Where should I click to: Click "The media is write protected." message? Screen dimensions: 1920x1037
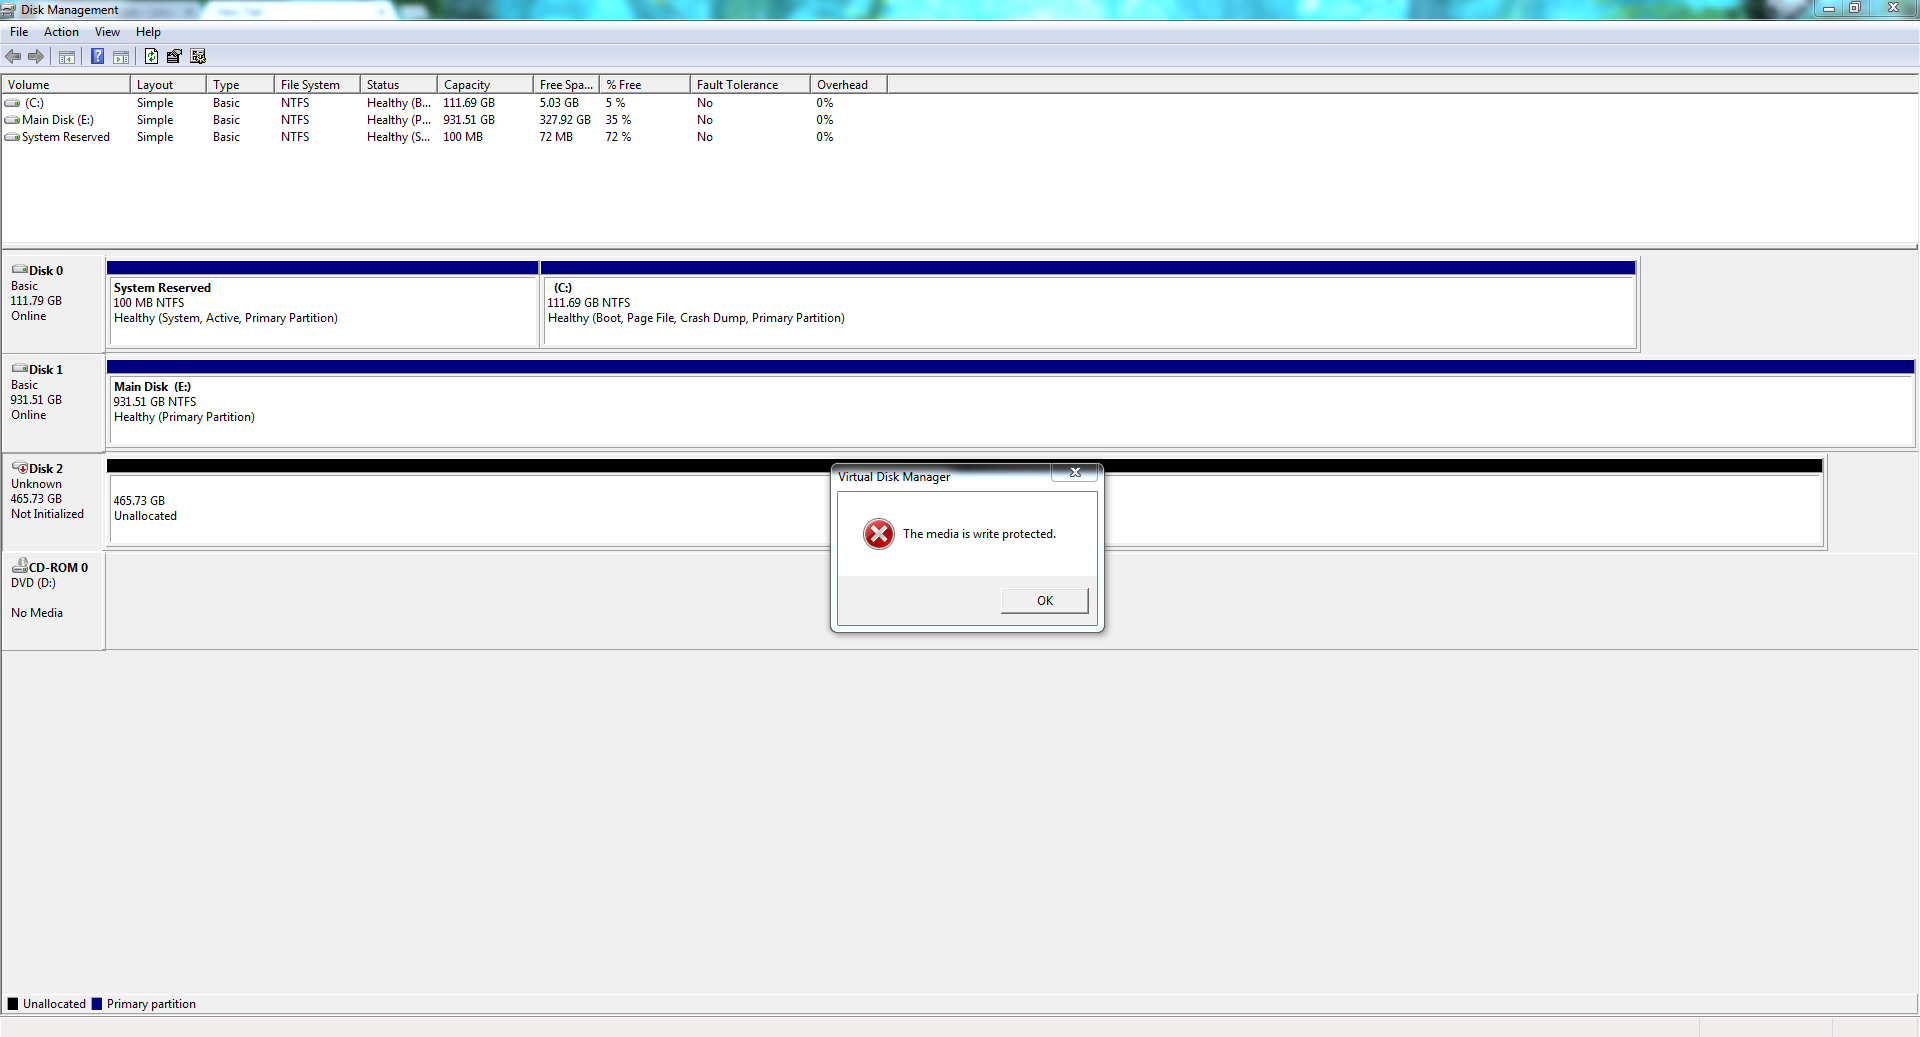(x=979, y=534)
